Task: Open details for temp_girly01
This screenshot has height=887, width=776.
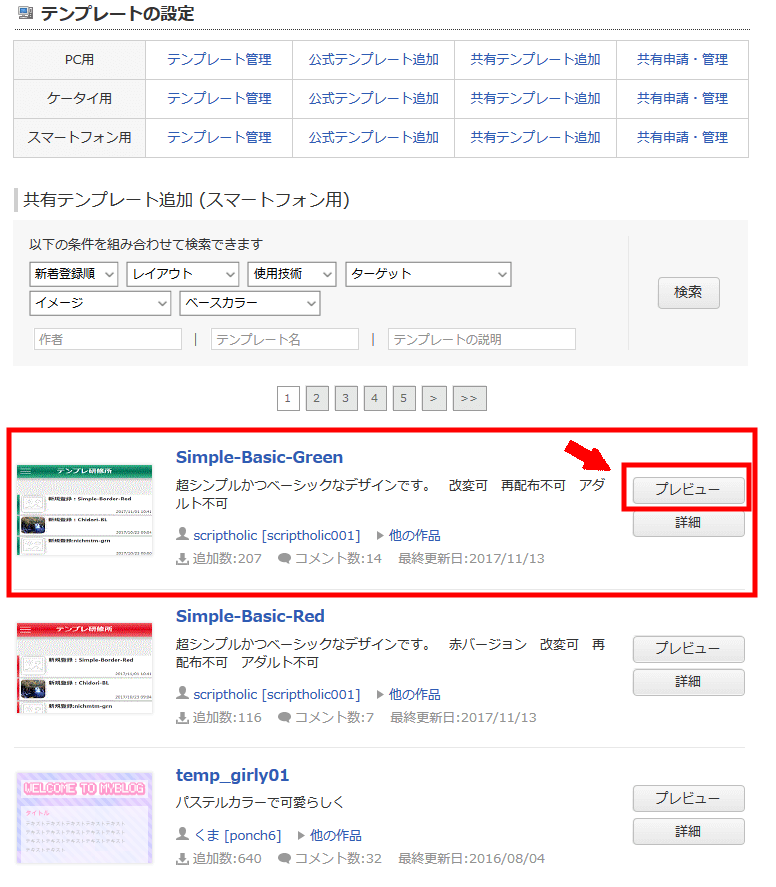Action: pos(688,831)
